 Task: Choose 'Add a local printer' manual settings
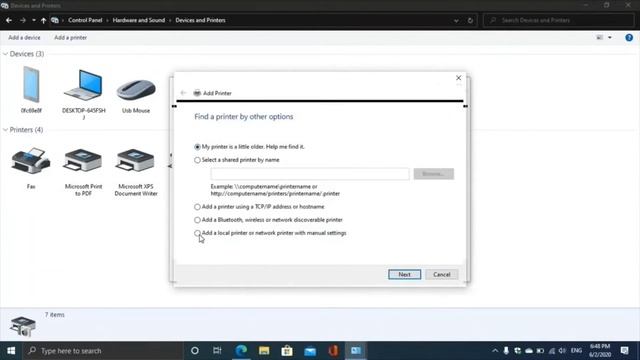tap(198, 233)
